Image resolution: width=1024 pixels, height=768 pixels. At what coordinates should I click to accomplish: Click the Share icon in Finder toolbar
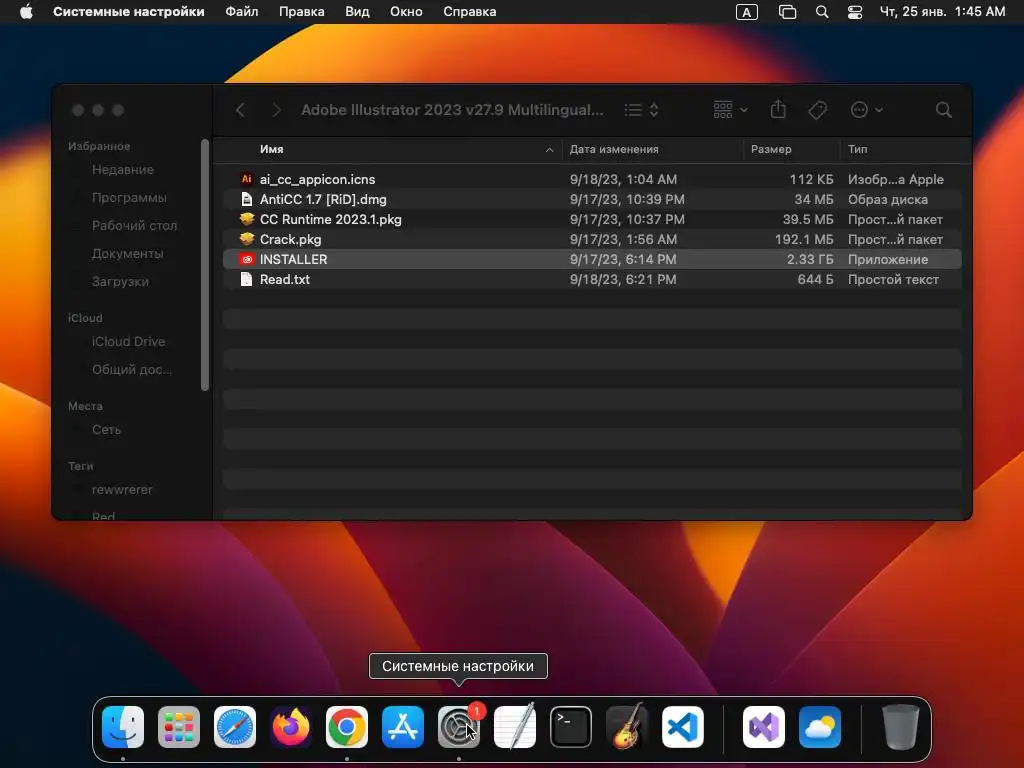[778, 109]
